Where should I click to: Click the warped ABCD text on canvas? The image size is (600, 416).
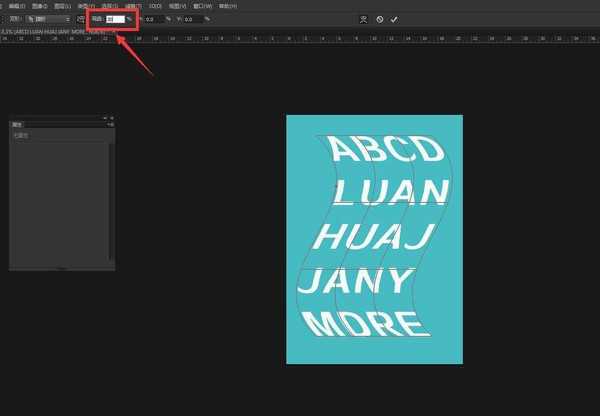pyautogui.click(x=385, y=150)
